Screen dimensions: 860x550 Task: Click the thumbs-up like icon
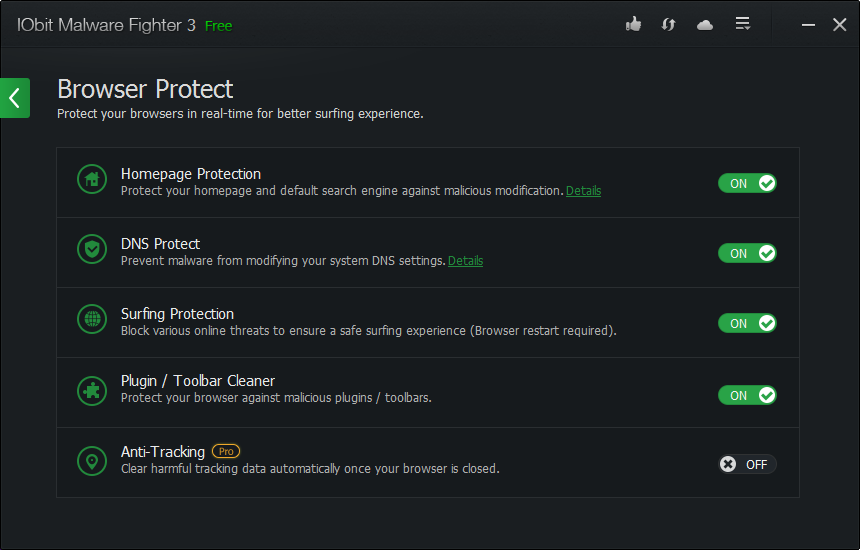pos(633,24)
